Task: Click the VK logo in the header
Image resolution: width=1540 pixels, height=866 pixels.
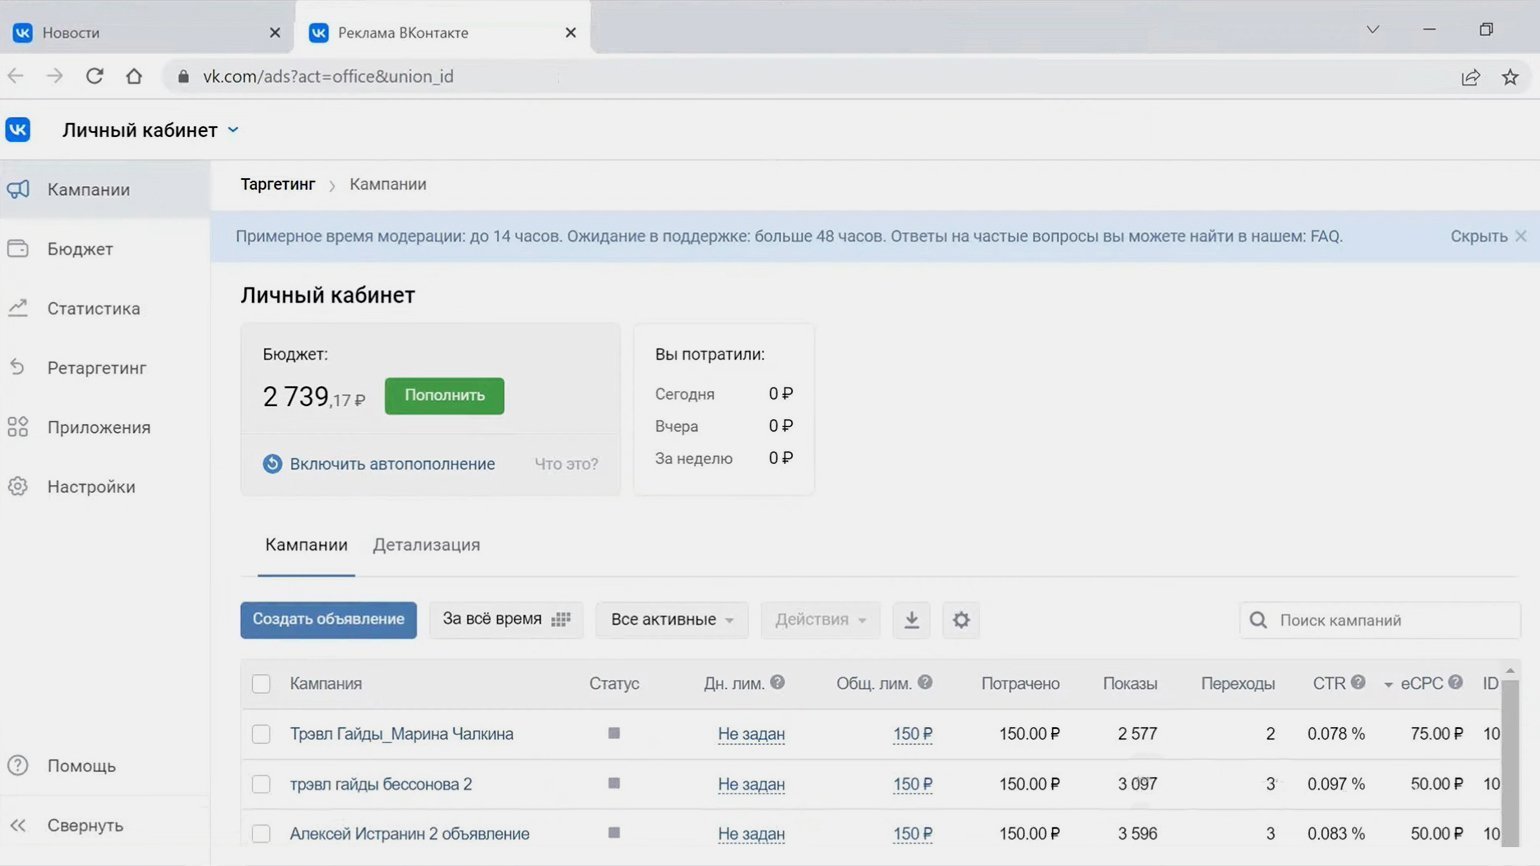Action: pyautogui.click(x=18, y=130)
